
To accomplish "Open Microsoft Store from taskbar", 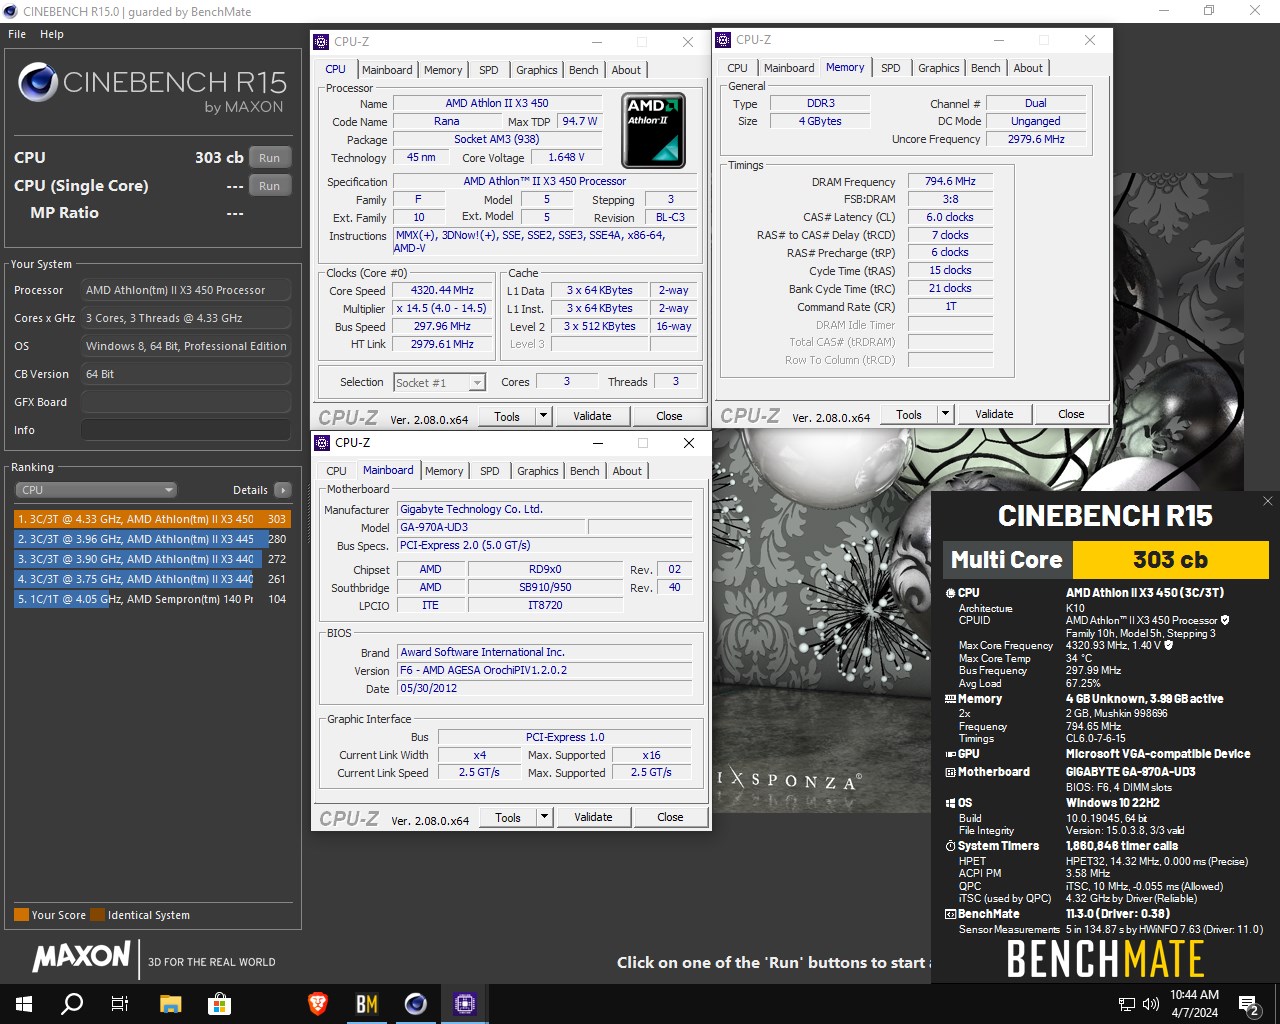I will [x=219, y=1004].
